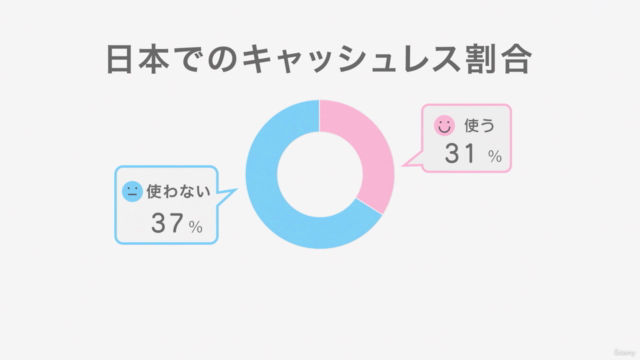Viewport: 640px width, 360px height.
Task: Click the 日本 characters in the title
Action: pos(138,59)
